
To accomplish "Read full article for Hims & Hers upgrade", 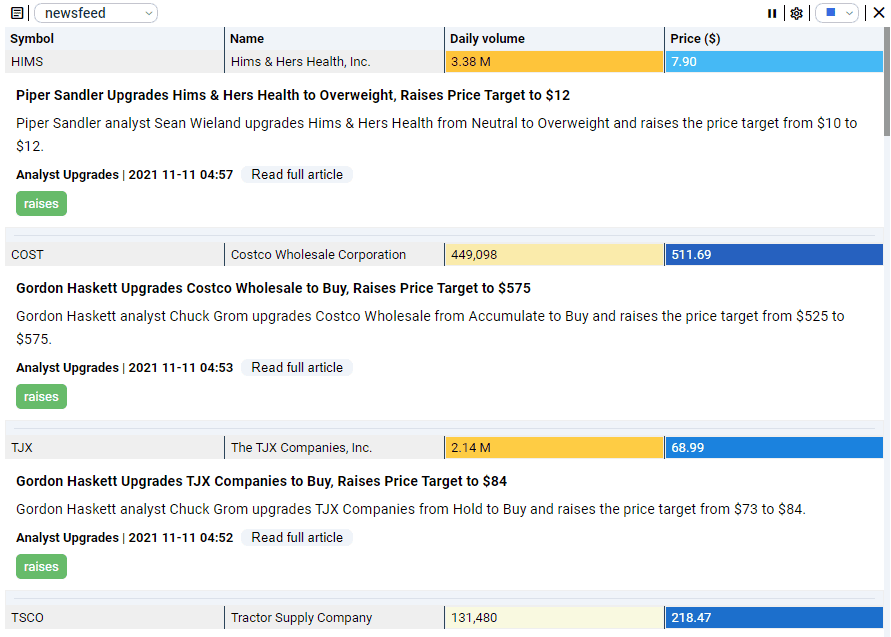I will pyautogui.click(x=297, y=174).
